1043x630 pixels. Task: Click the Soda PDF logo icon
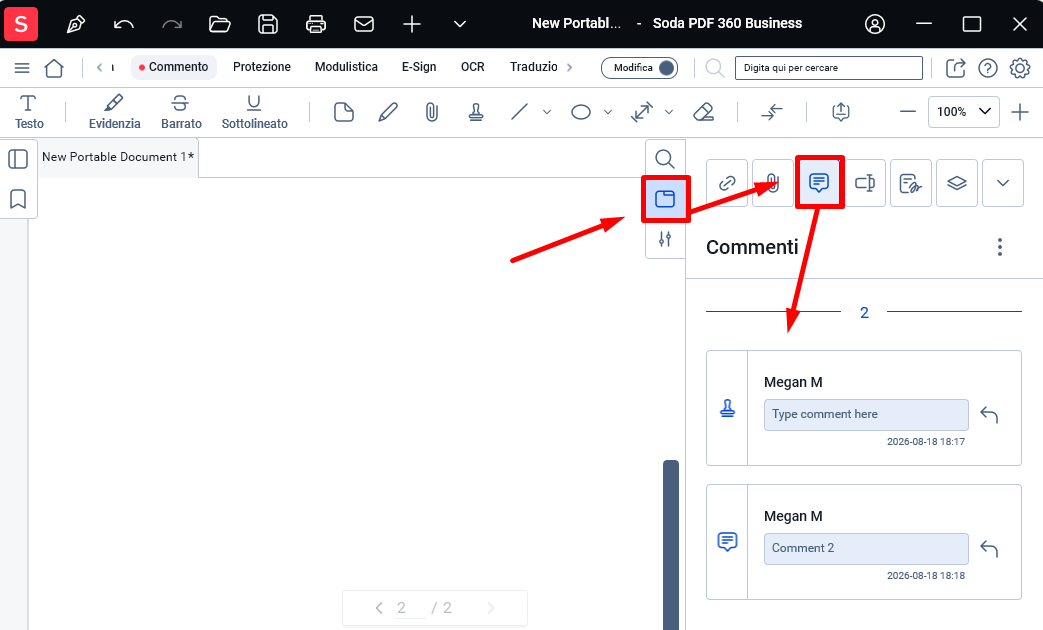coord(21,24)
